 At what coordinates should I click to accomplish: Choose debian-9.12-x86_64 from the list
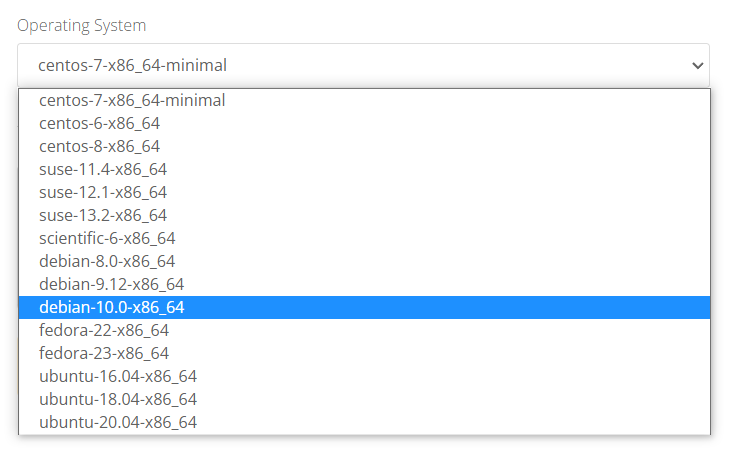111,284
